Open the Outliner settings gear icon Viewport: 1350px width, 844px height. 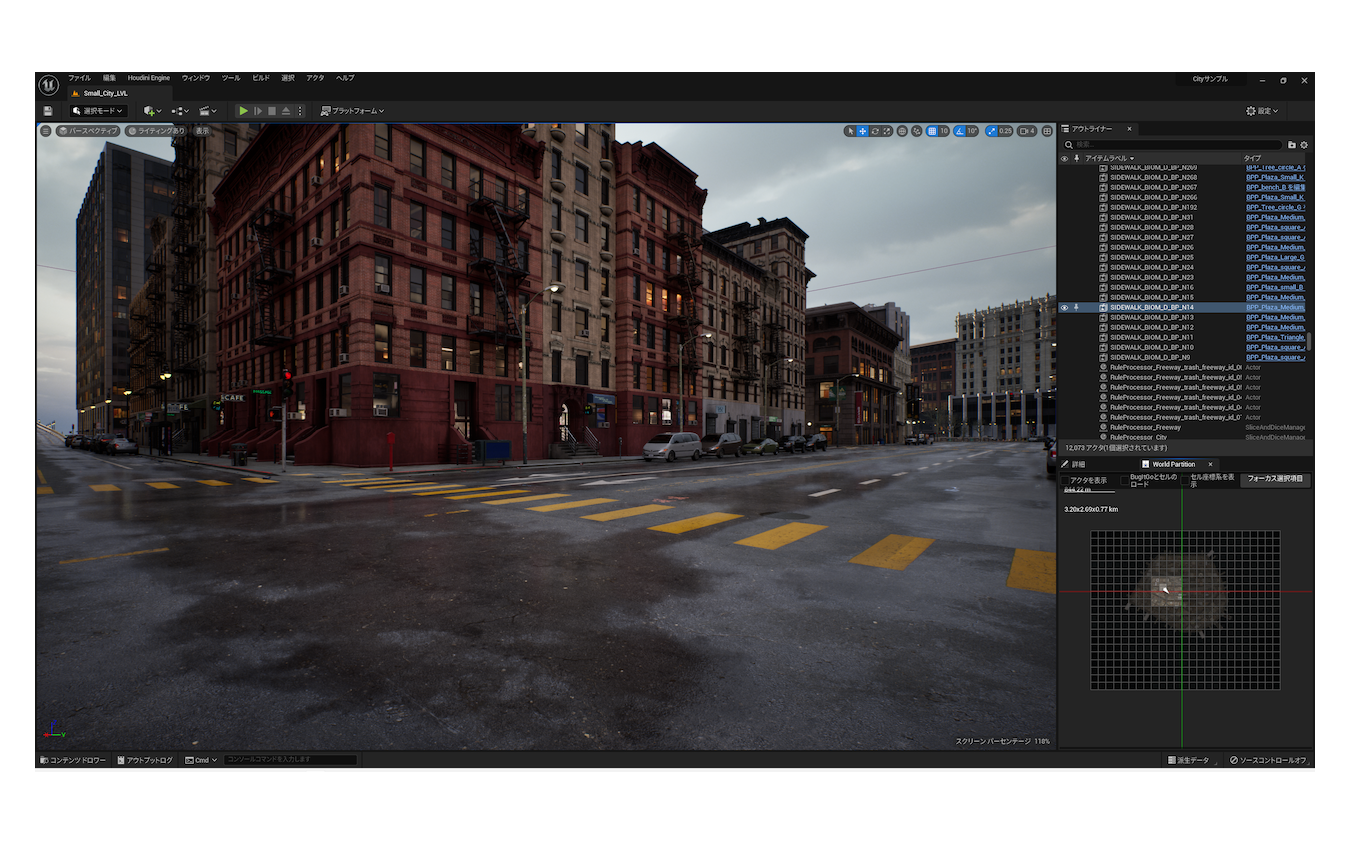1304,145
